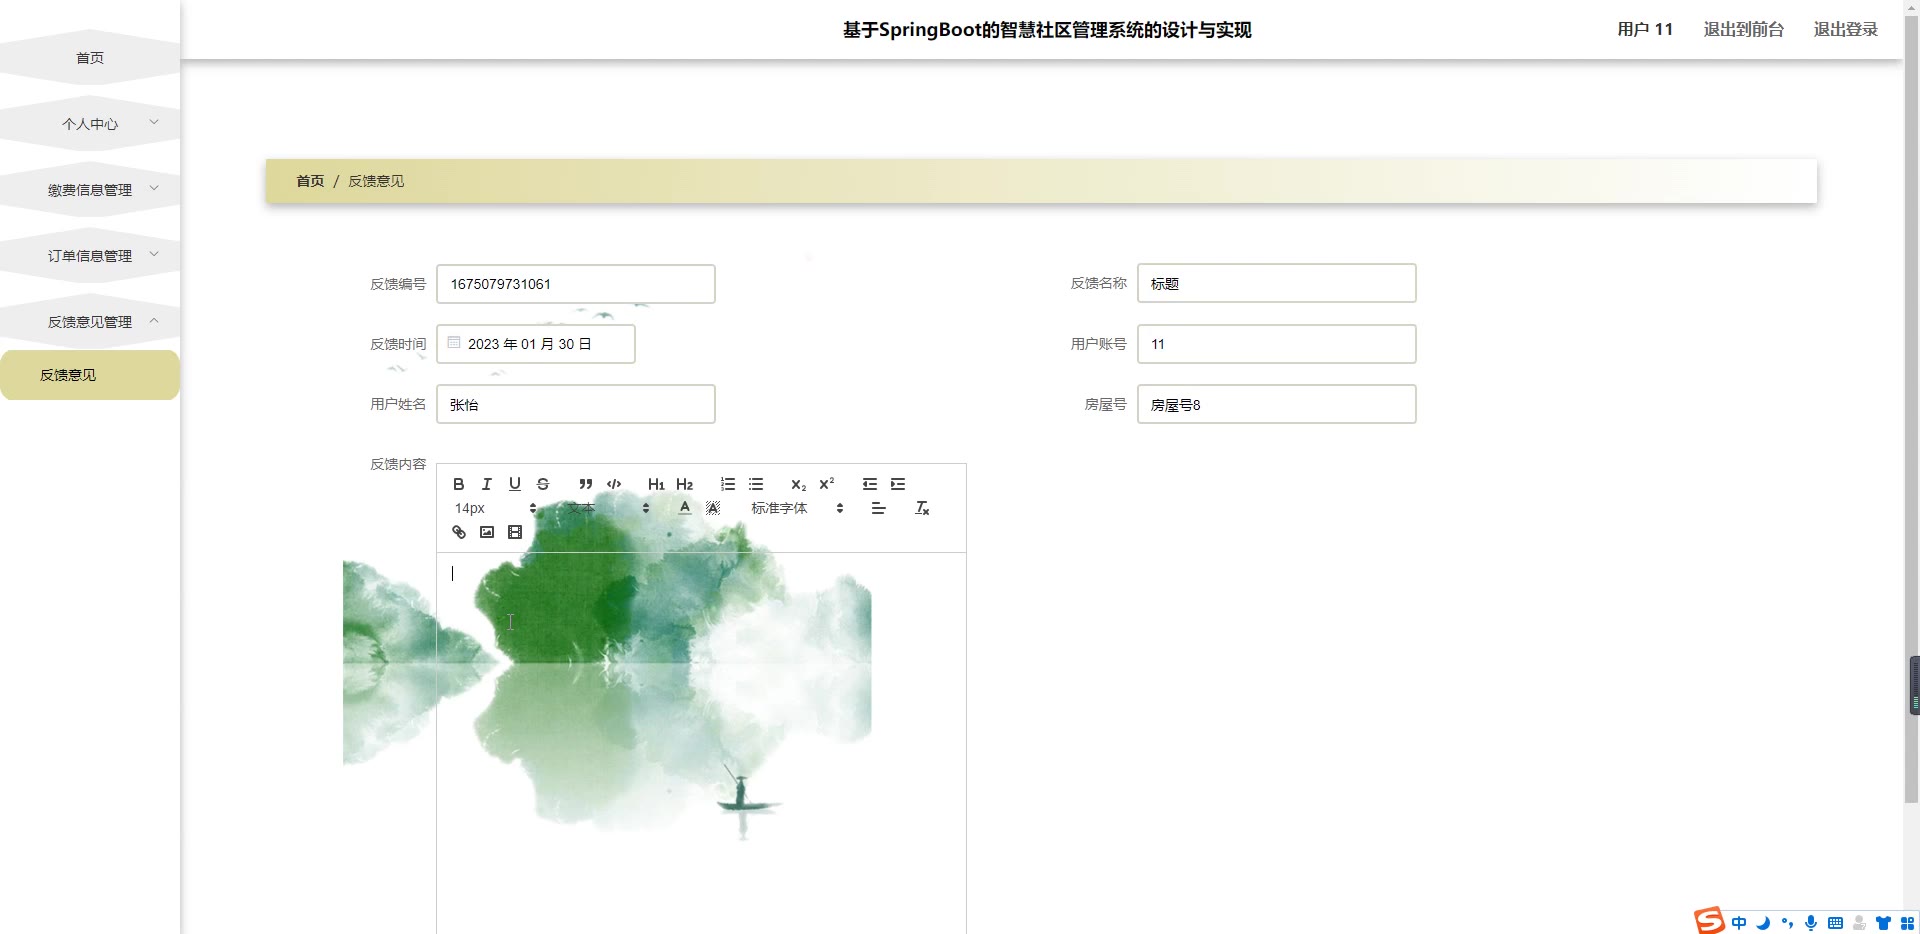Toggle the Sogou moon half-width mode

[x=1763, y=923]
